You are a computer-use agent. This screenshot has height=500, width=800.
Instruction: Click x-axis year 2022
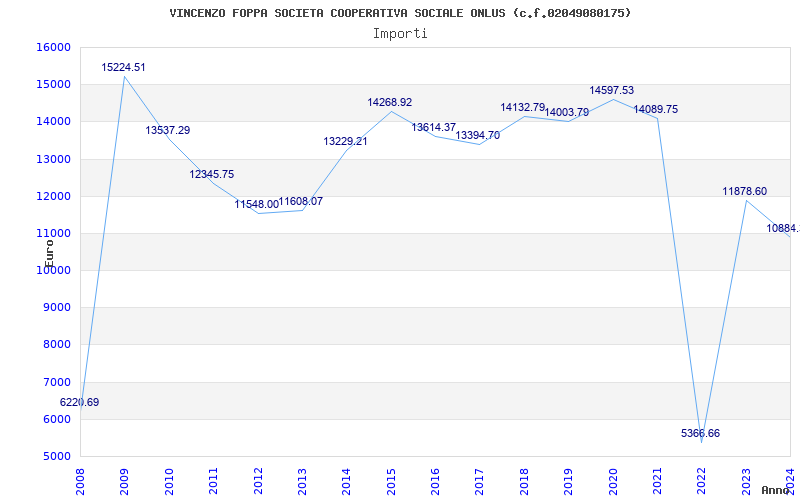coord(702,481)
